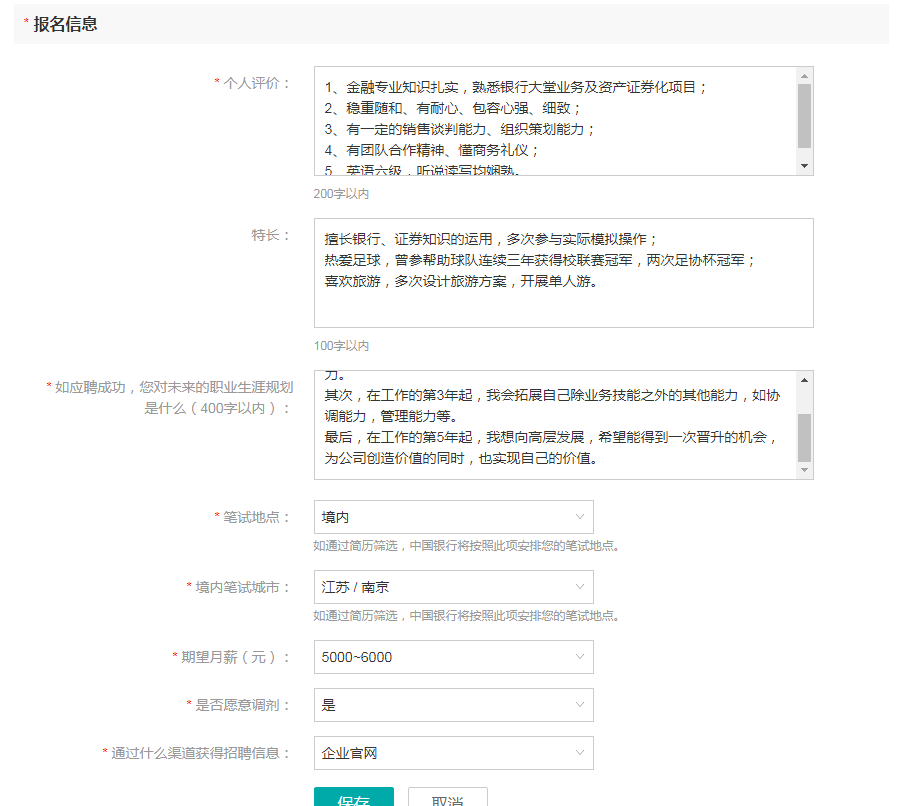
Task: Click chevron icon of 是否愿意调剂 dropdown
Action: coord(579,705)
